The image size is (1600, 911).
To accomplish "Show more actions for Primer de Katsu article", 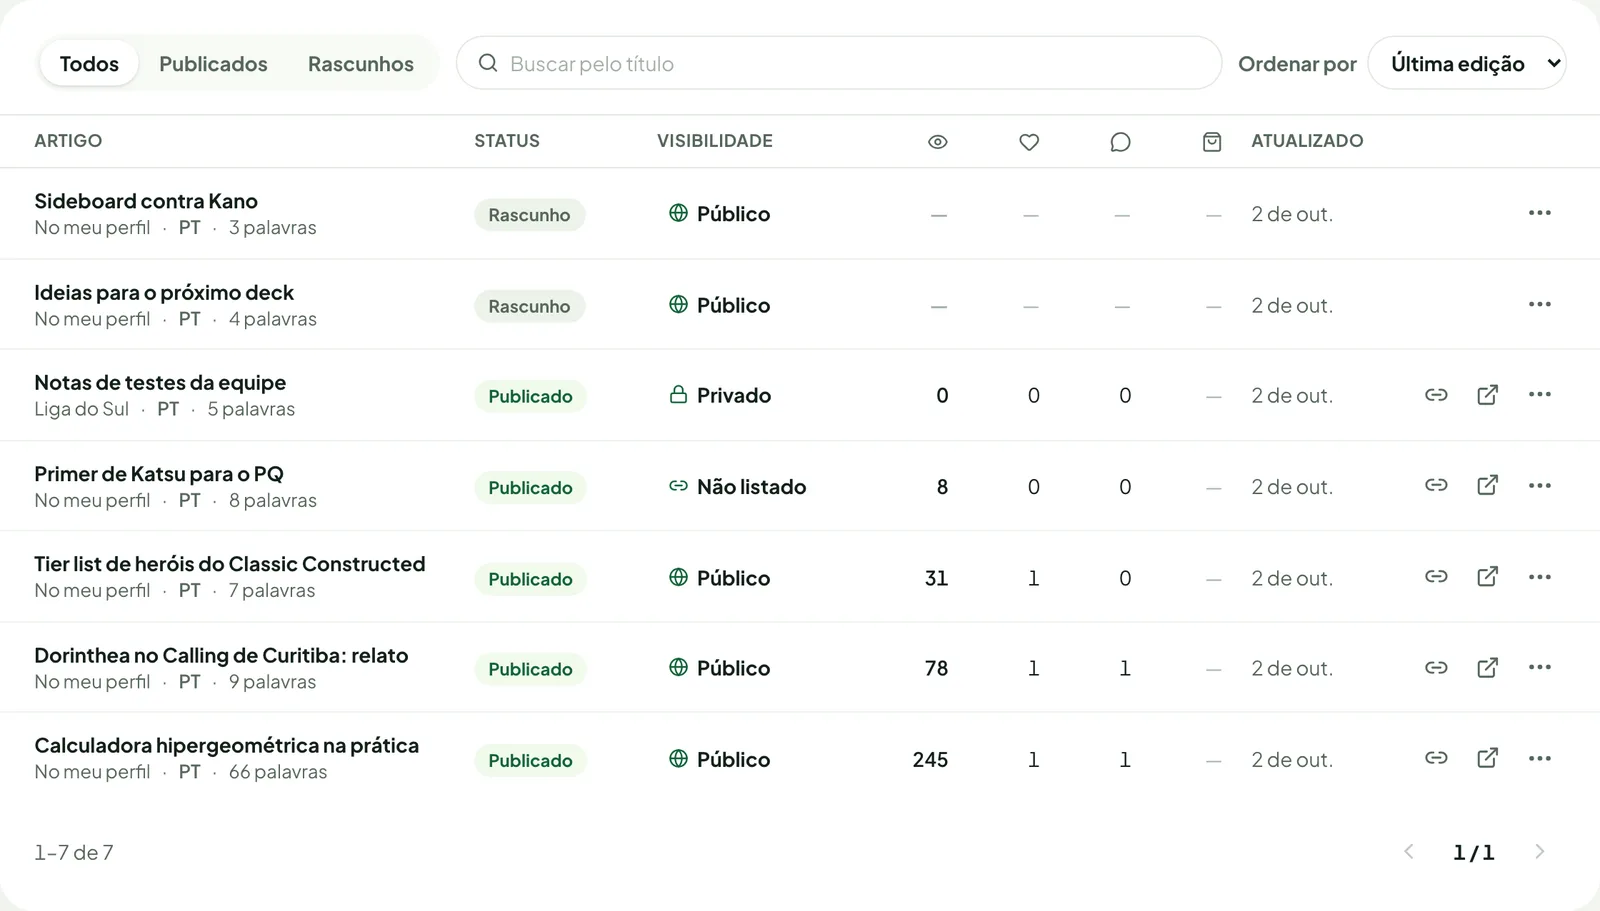I will tap(1540, 486).
